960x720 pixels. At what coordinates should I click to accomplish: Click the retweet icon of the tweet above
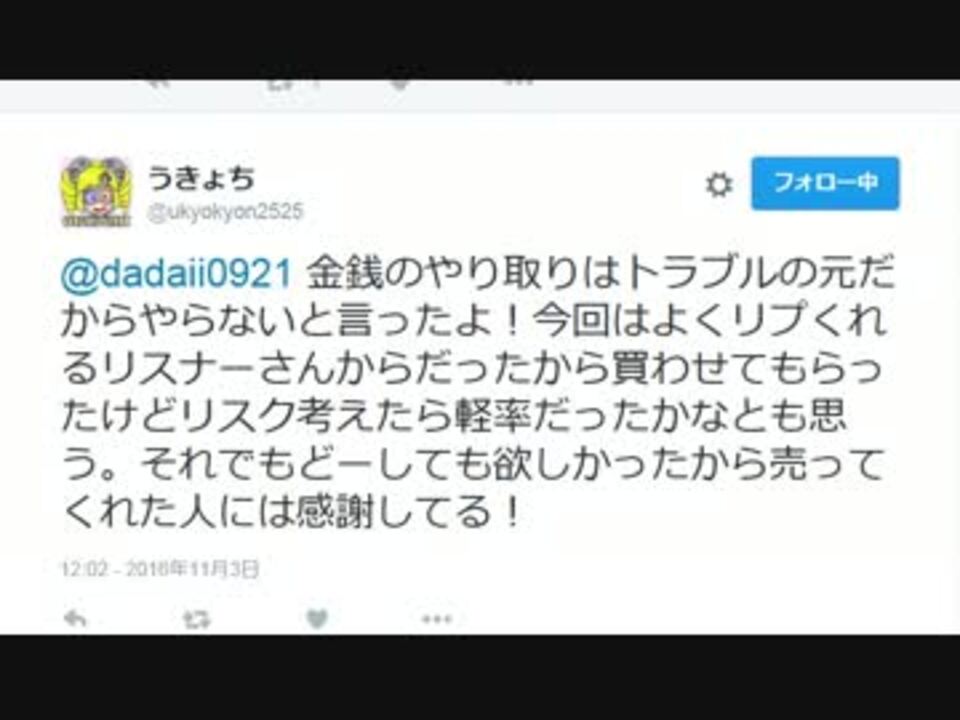287,83
